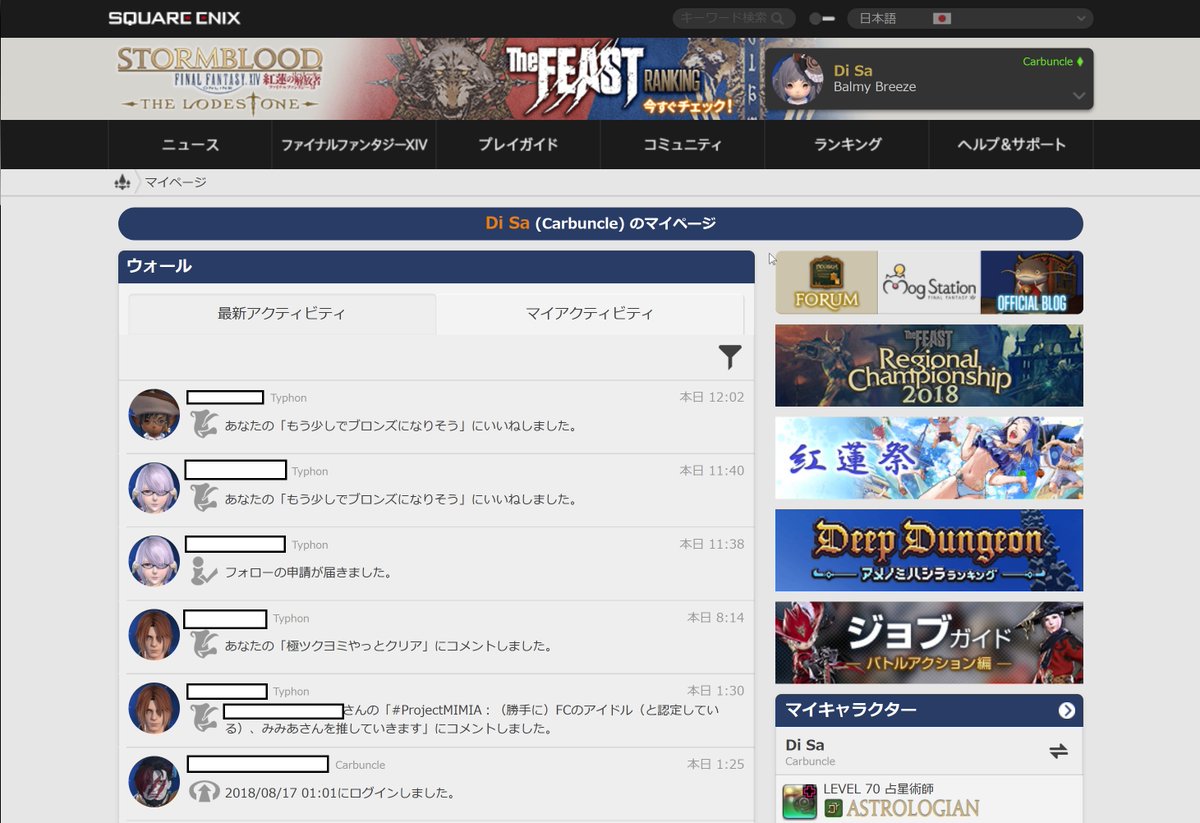1200x823 pixels.
Task: Open the ランキング menu
Action: 847,145
